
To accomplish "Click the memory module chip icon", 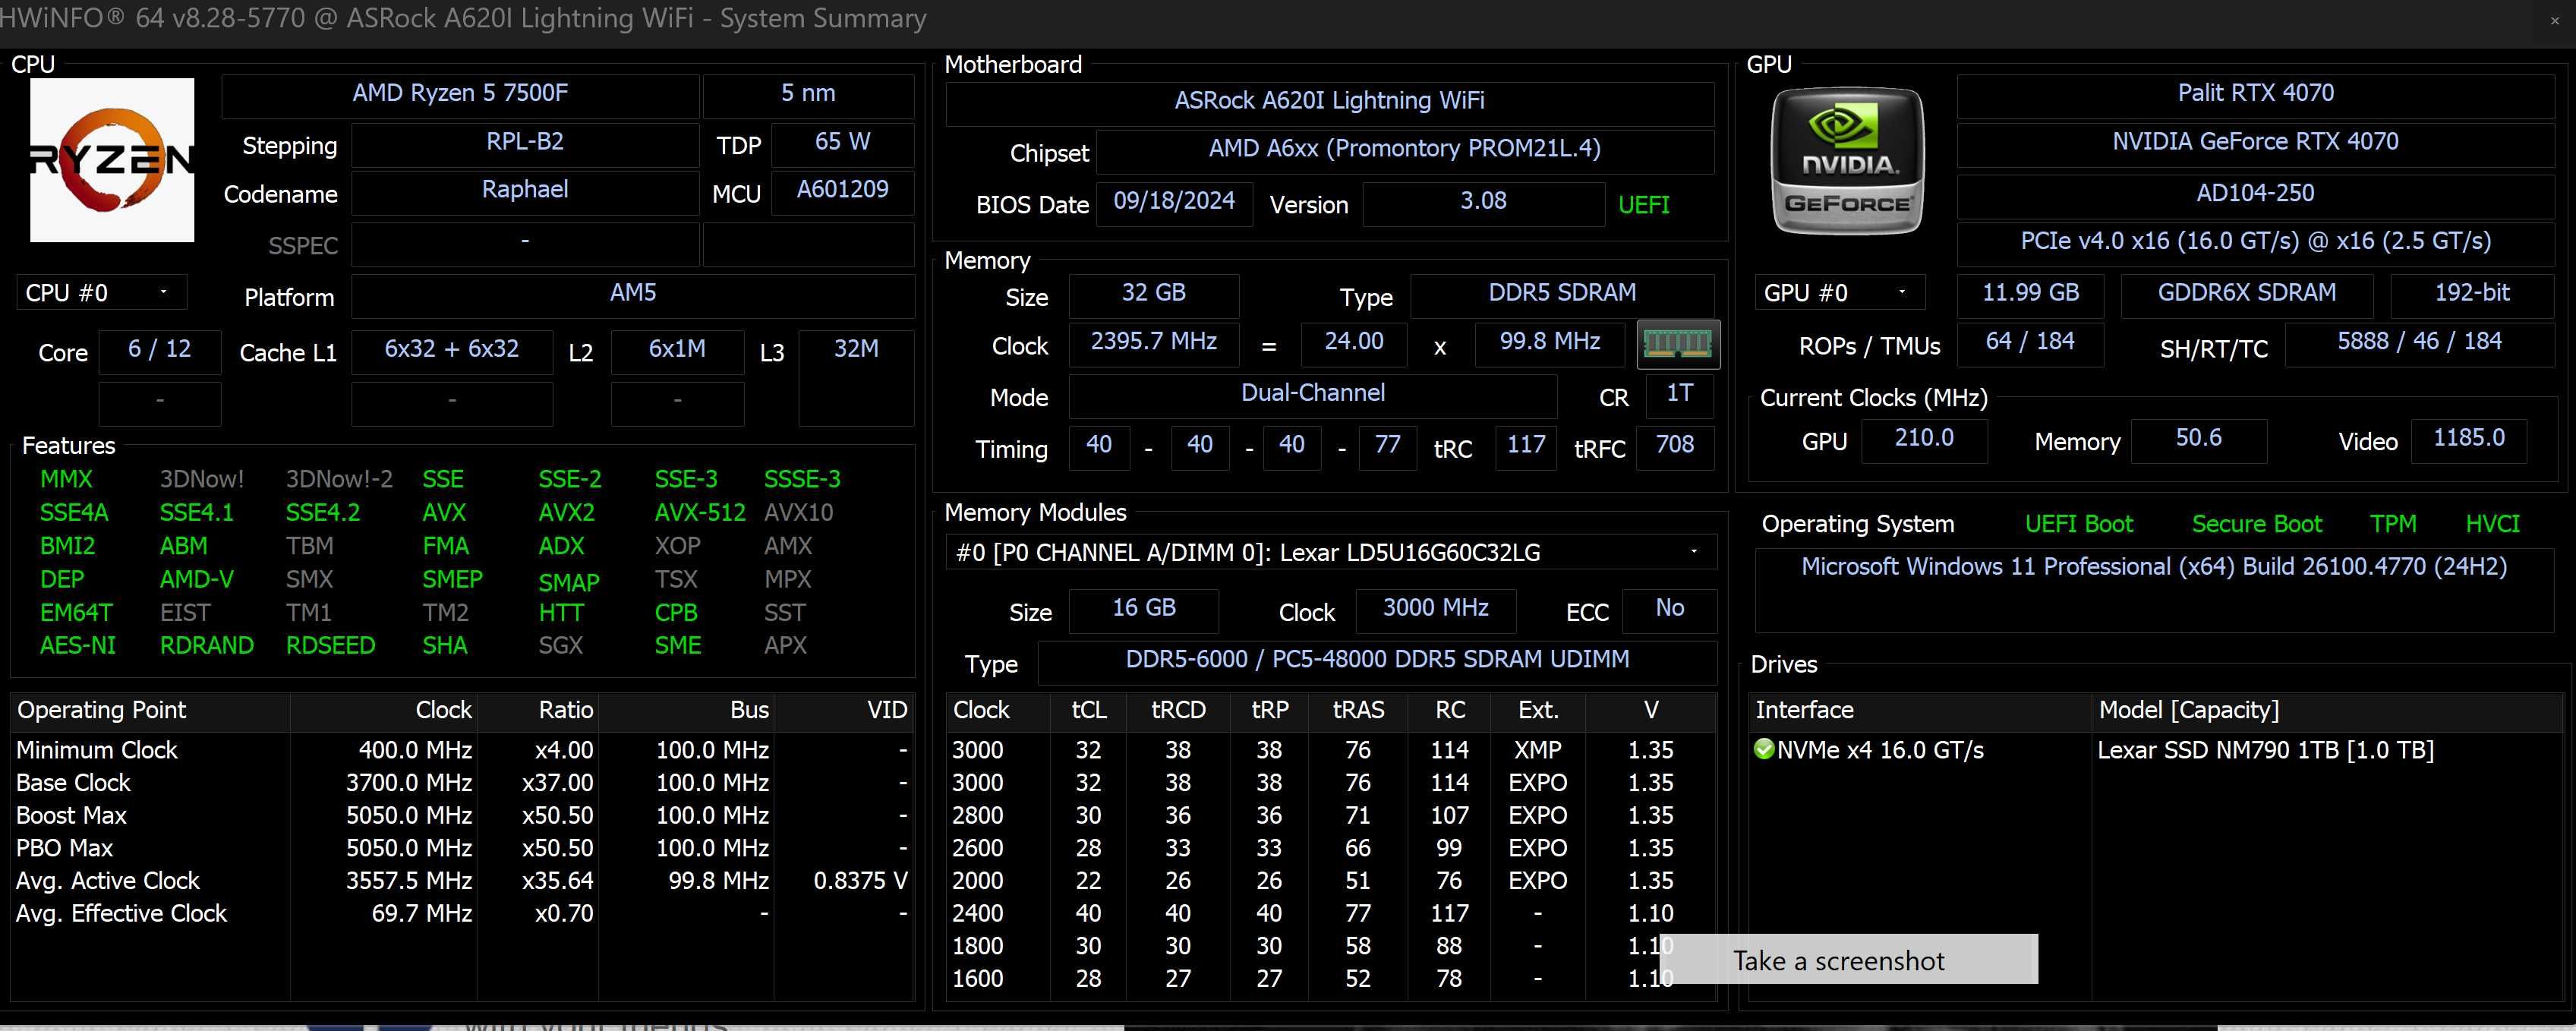I will point(1678,345).
